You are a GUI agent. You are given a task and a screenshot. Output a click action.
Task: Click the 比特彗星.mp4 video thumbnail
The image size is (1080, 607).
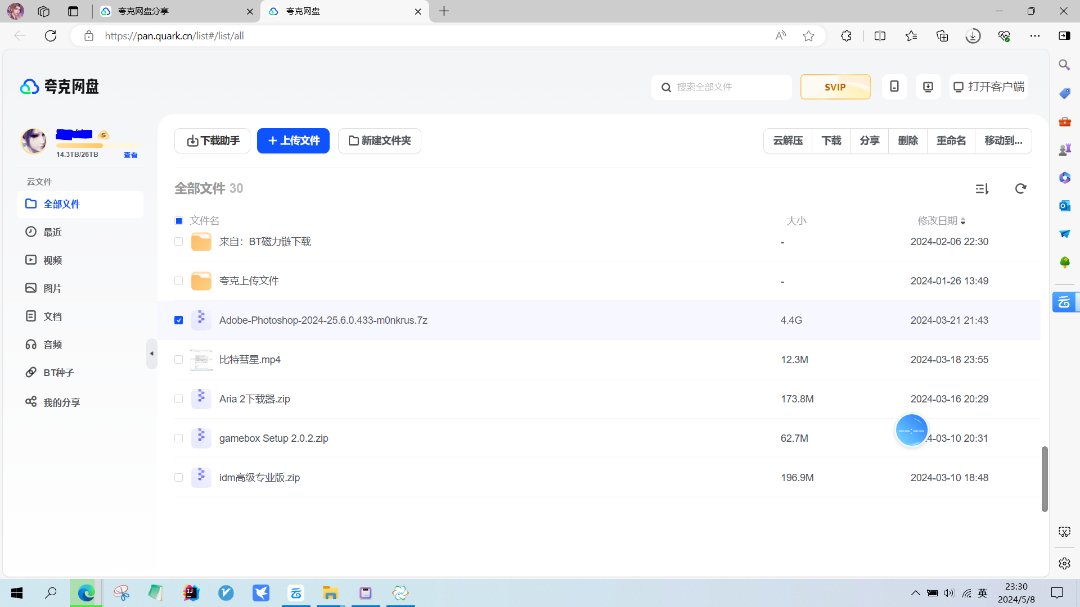point(201,359)
